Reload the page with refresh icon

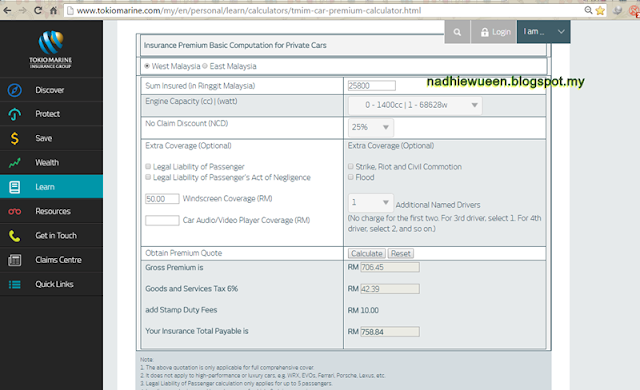coord(38,11)
